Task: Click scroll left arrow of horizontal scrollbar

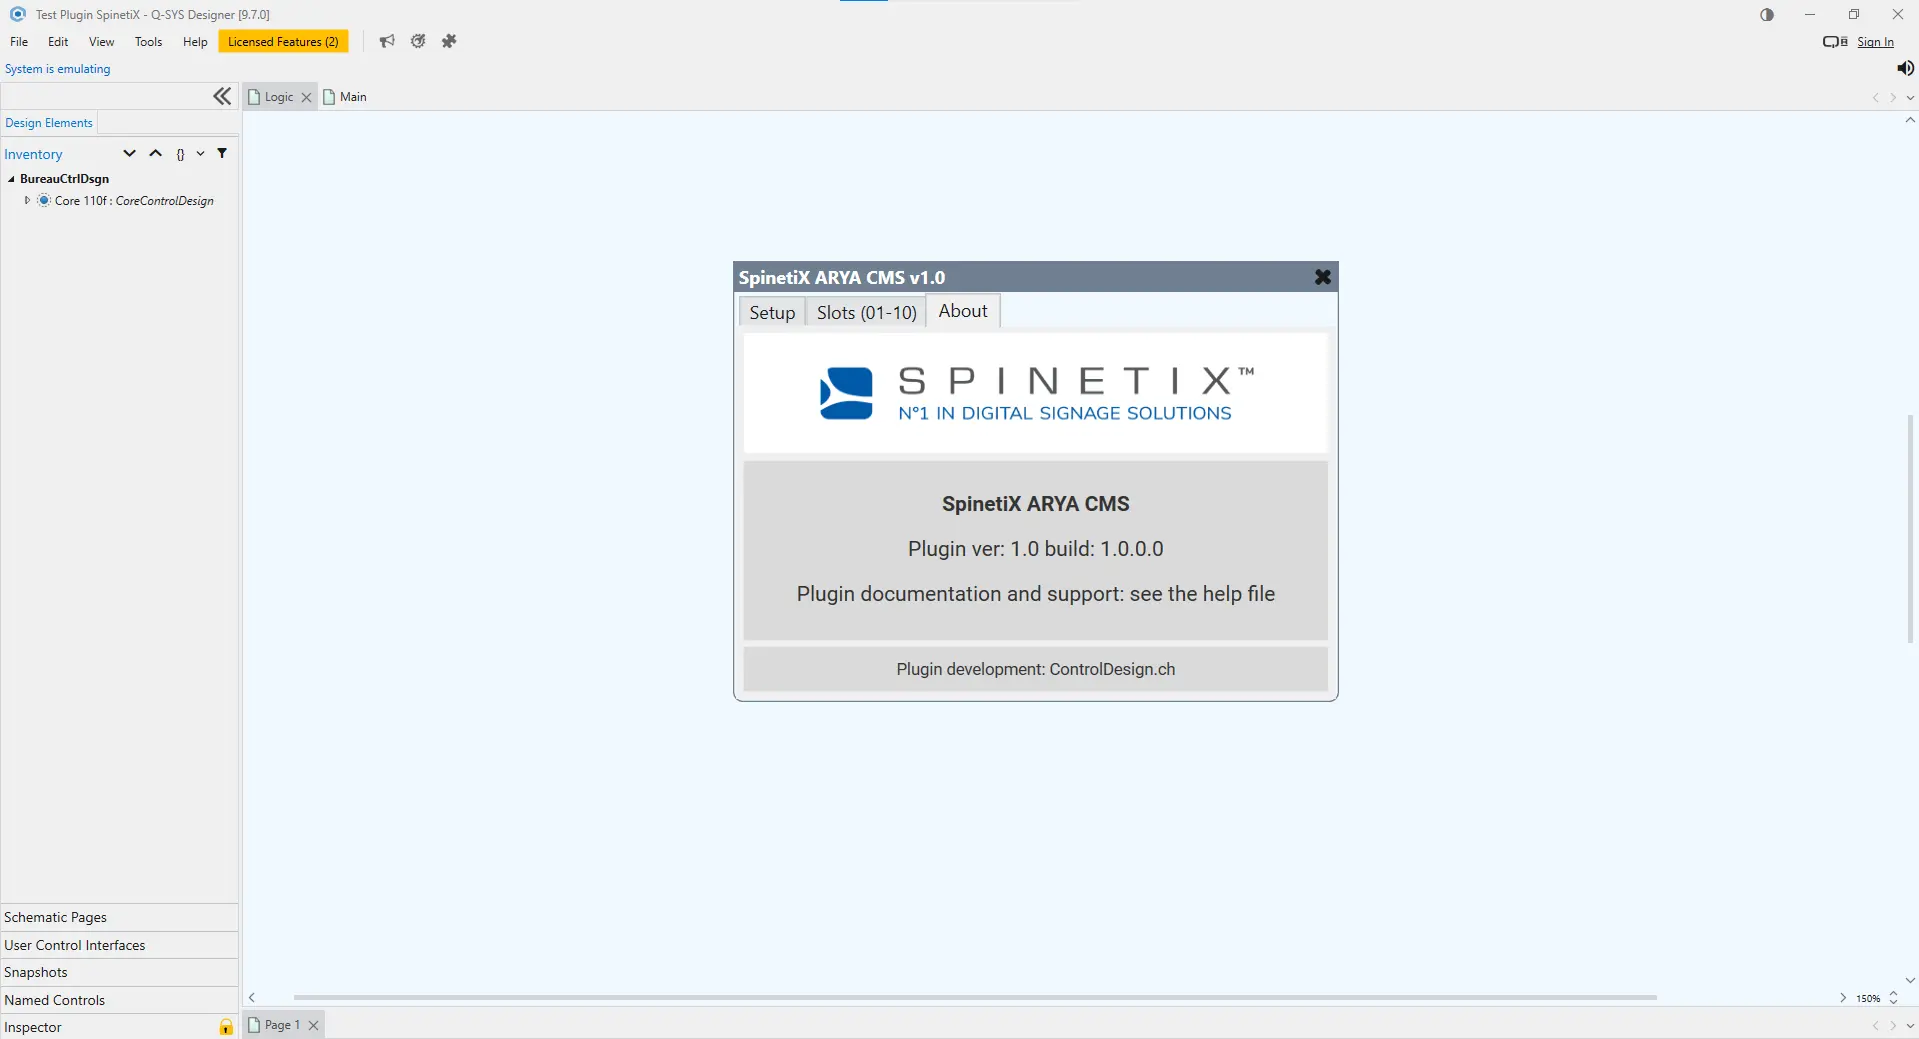Action: coord(252,998)
